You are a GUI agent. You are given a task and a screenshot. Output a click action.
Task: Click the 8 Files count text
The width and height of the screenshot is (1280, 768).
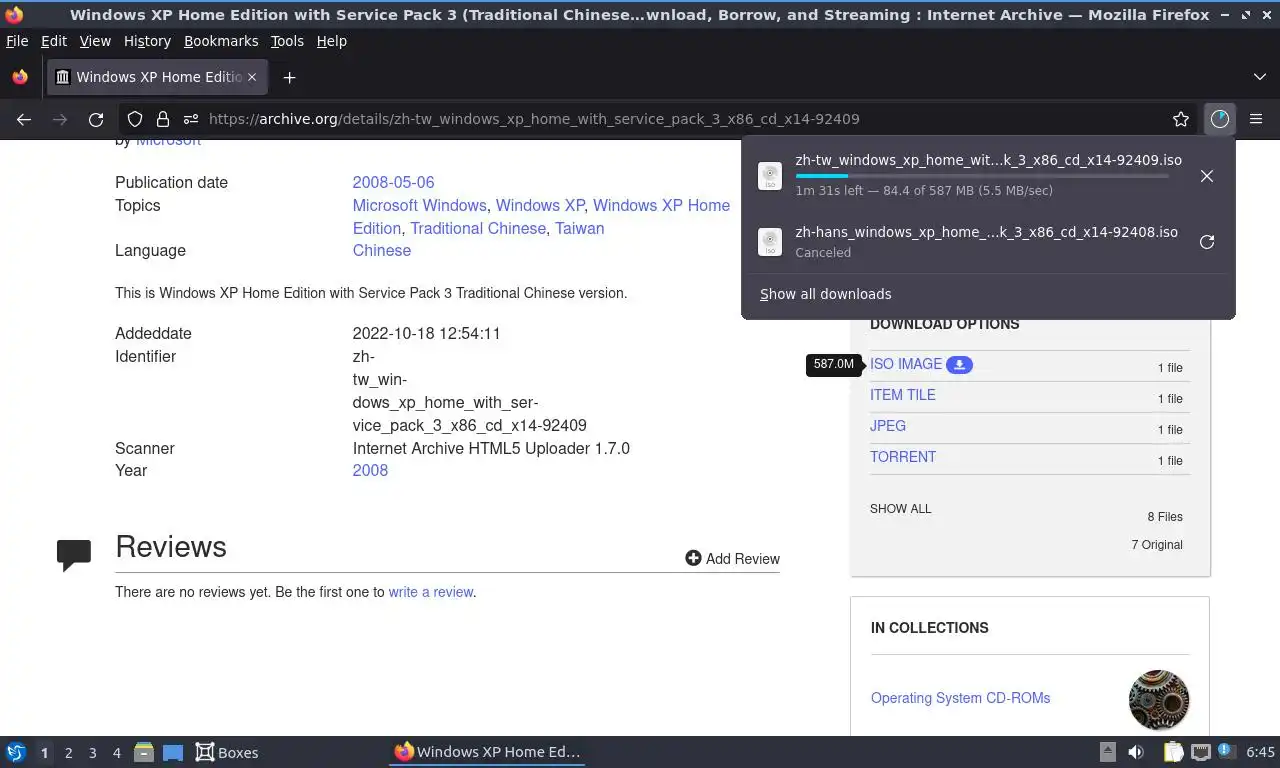pos(1165,517)
